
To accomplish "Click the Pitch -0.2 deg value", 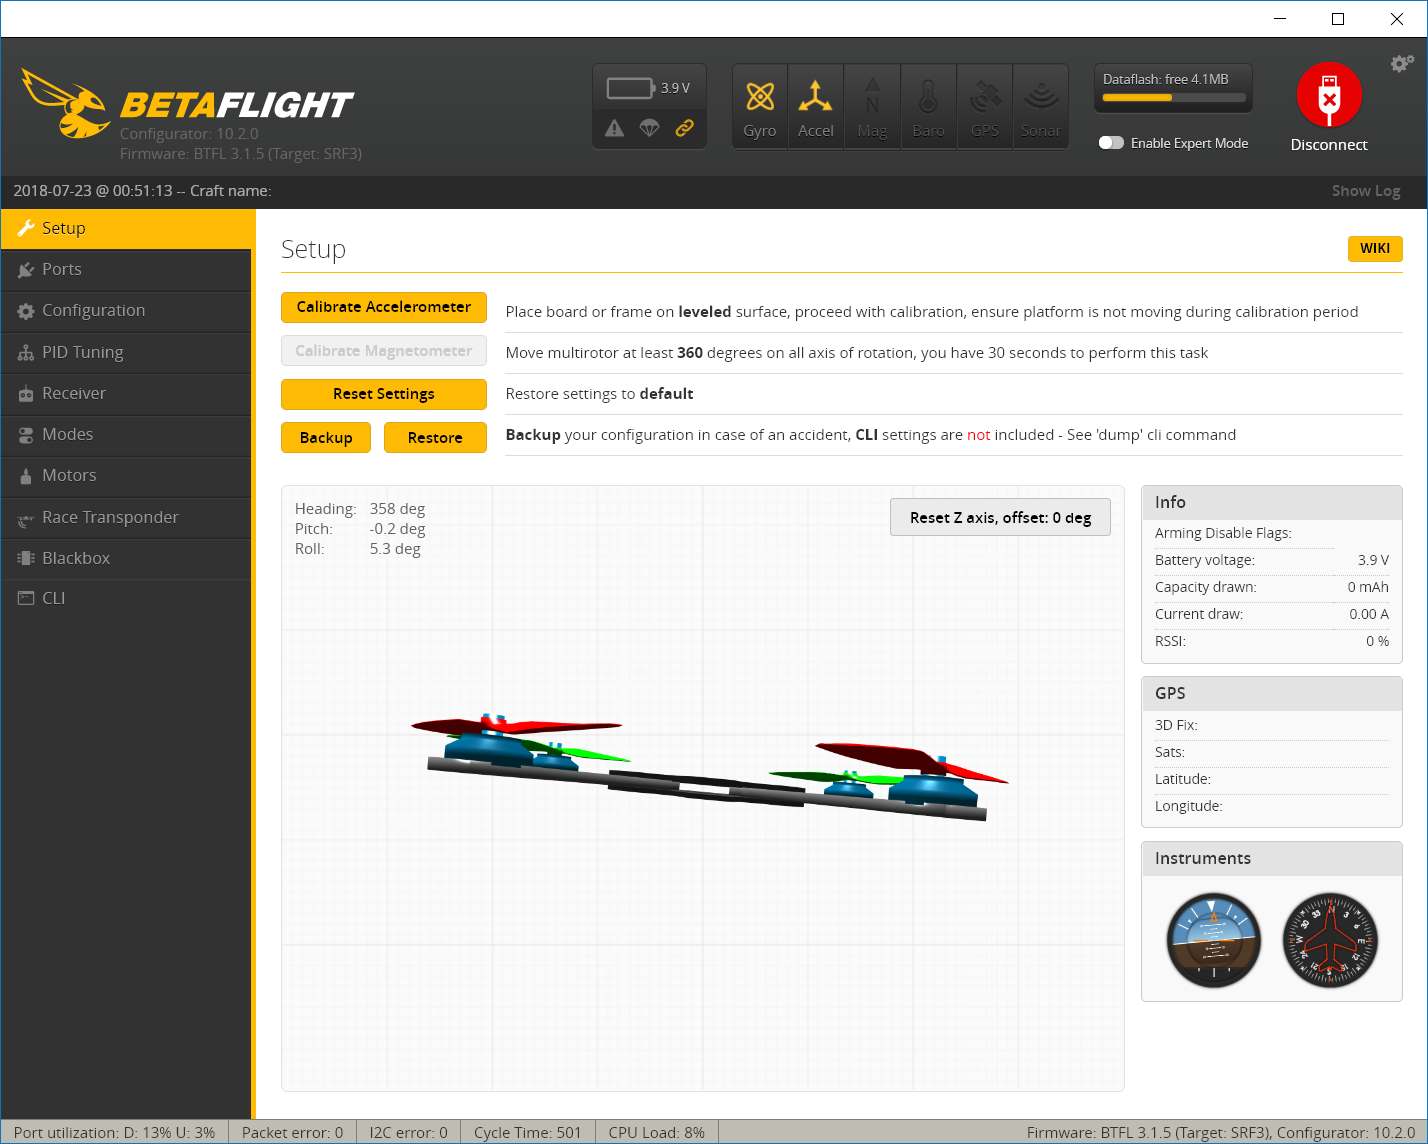I will 397,529.
